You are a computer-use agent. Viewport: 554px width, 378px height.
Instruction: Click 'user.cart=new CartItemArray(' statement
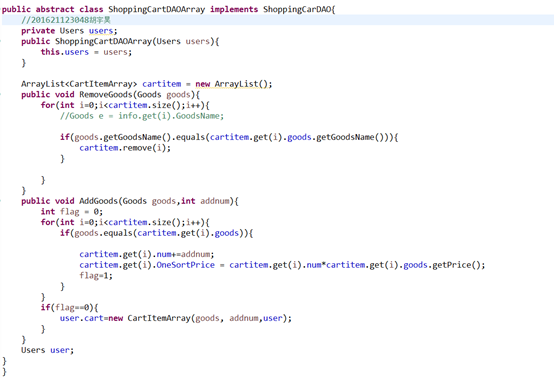[176, 318]
